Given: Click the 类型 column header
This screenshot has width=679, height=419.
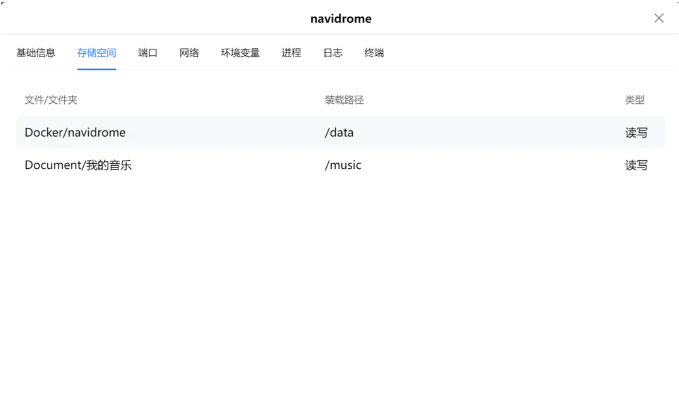Looking at the screenshot, I should point(635,100).
